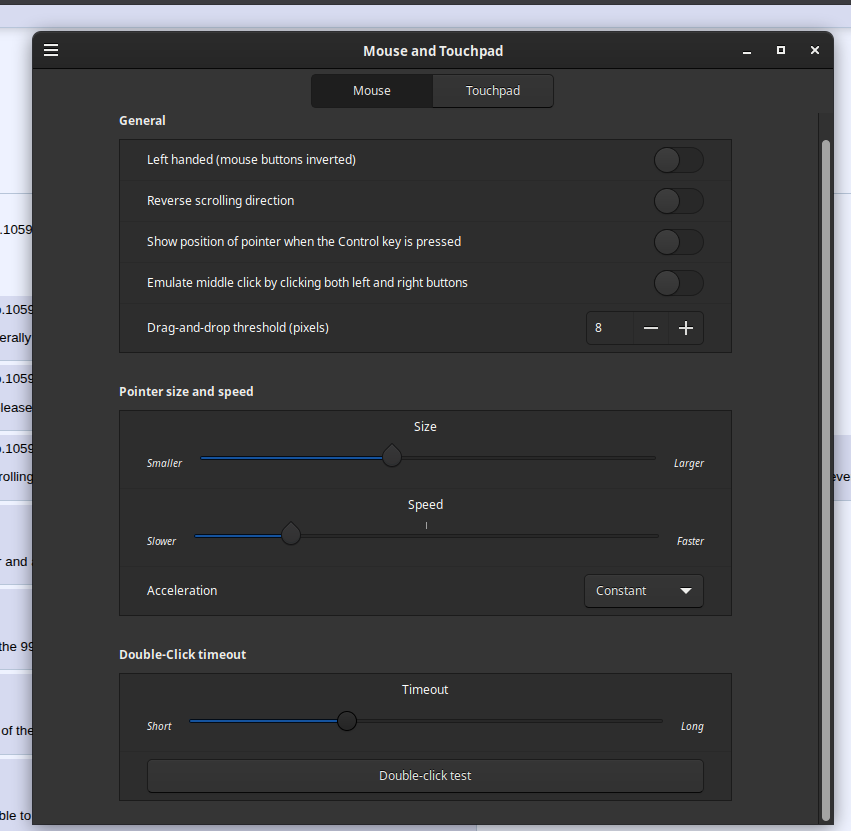Image resolution: width=851 pixels, height=831 pixels.
Task: Toggle Left handed mouse buttons switch
Action: [678, 160]
